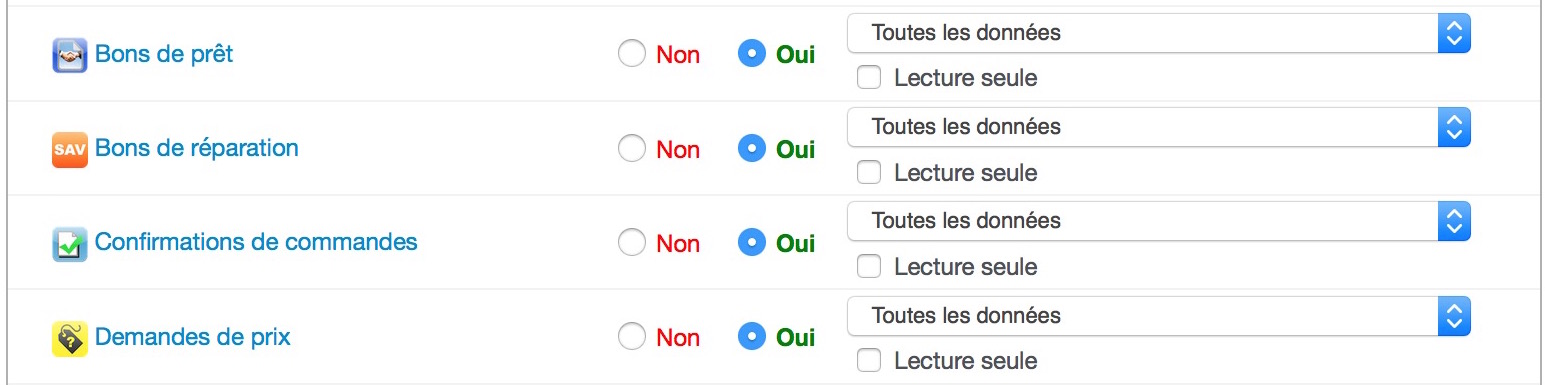The image size is (1545, 385).
Task: Select Oui for Confirmations de commandes
Action: point(751,243)
